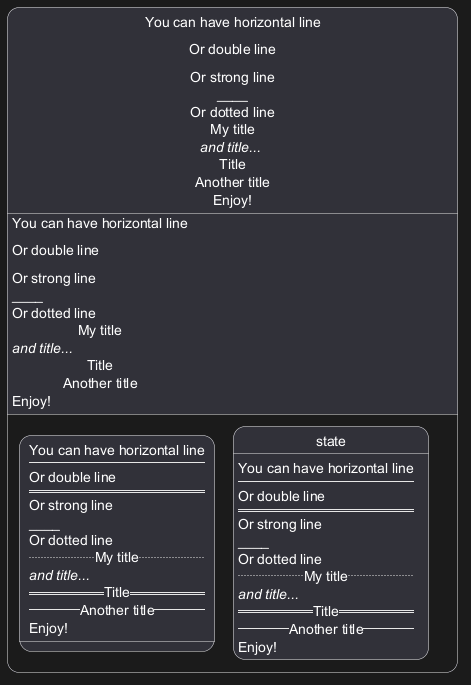Click 'Or double line' in bottom-left box
Image resolution: width=471 pixels, height=685 pixels.
[73, 477]
